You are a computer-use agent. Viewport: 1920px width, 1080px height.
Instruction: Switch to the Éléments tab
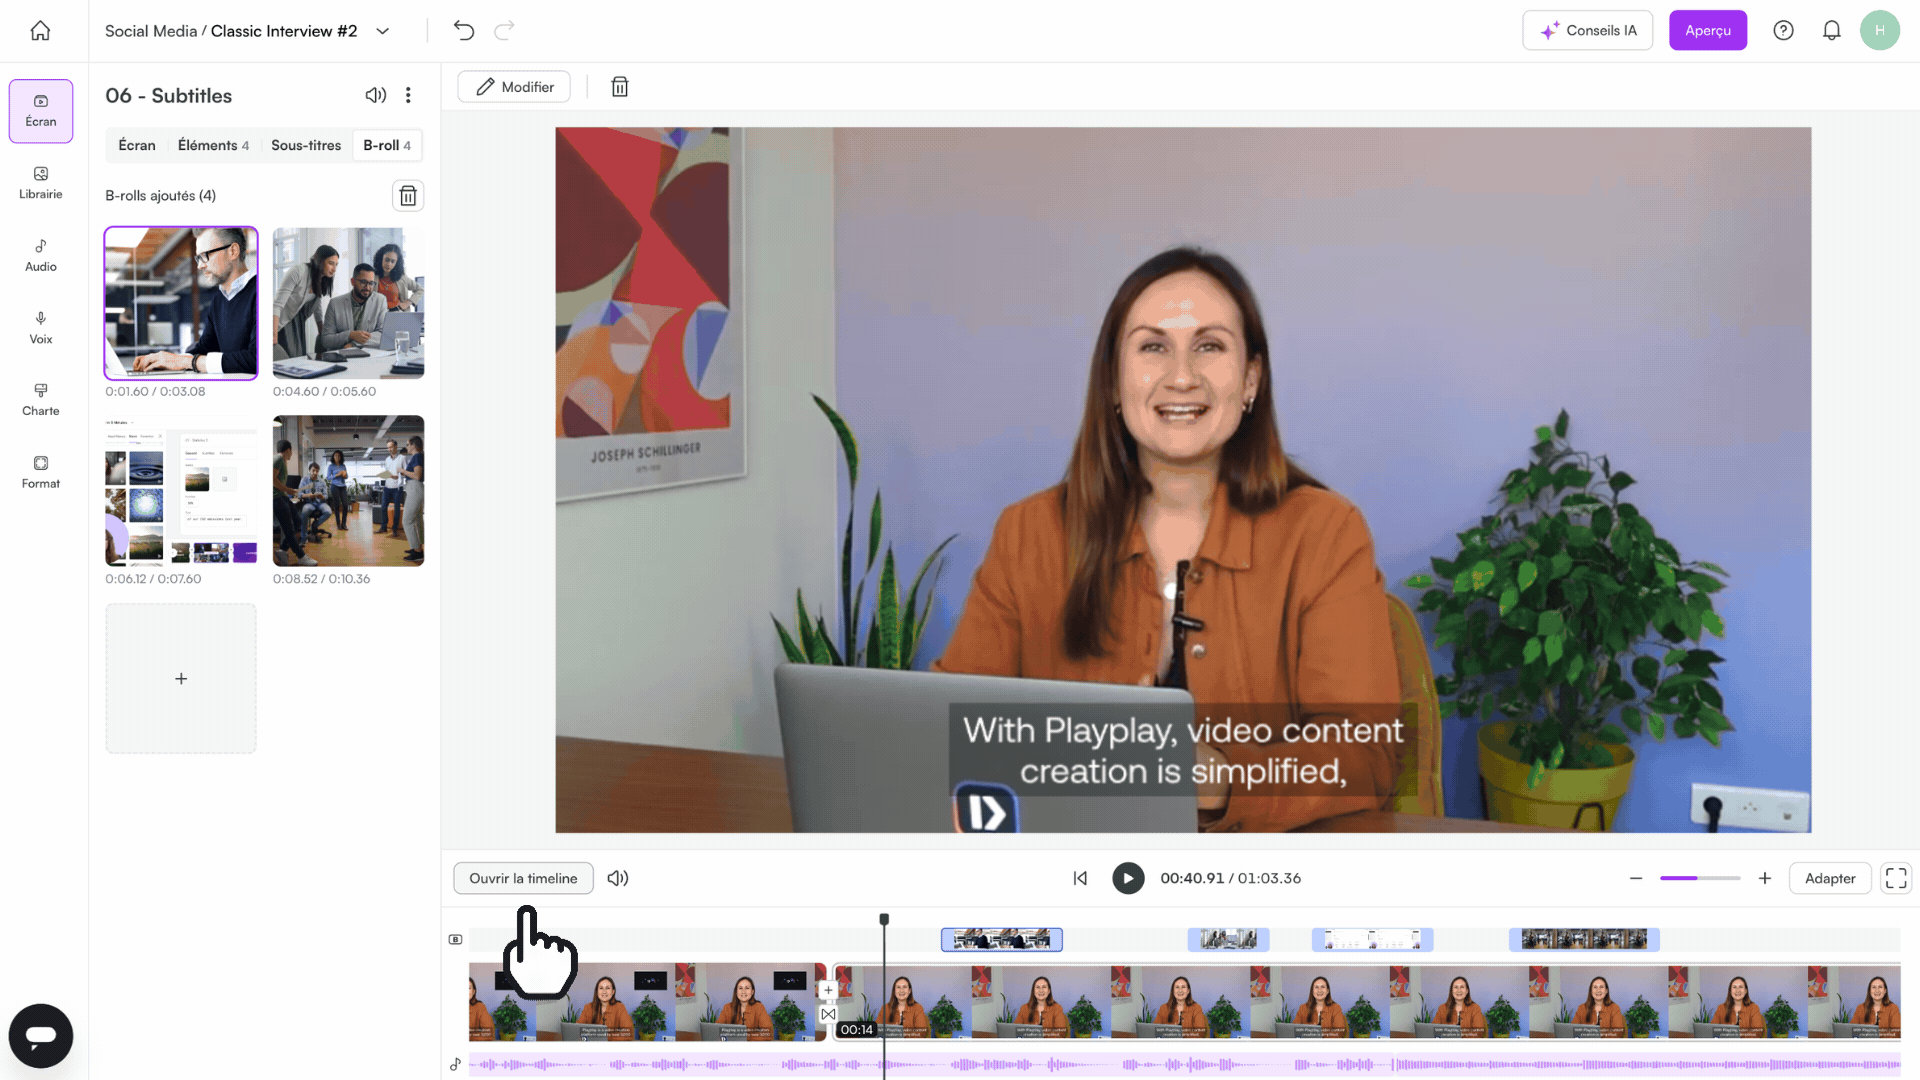tap(213, 145)
